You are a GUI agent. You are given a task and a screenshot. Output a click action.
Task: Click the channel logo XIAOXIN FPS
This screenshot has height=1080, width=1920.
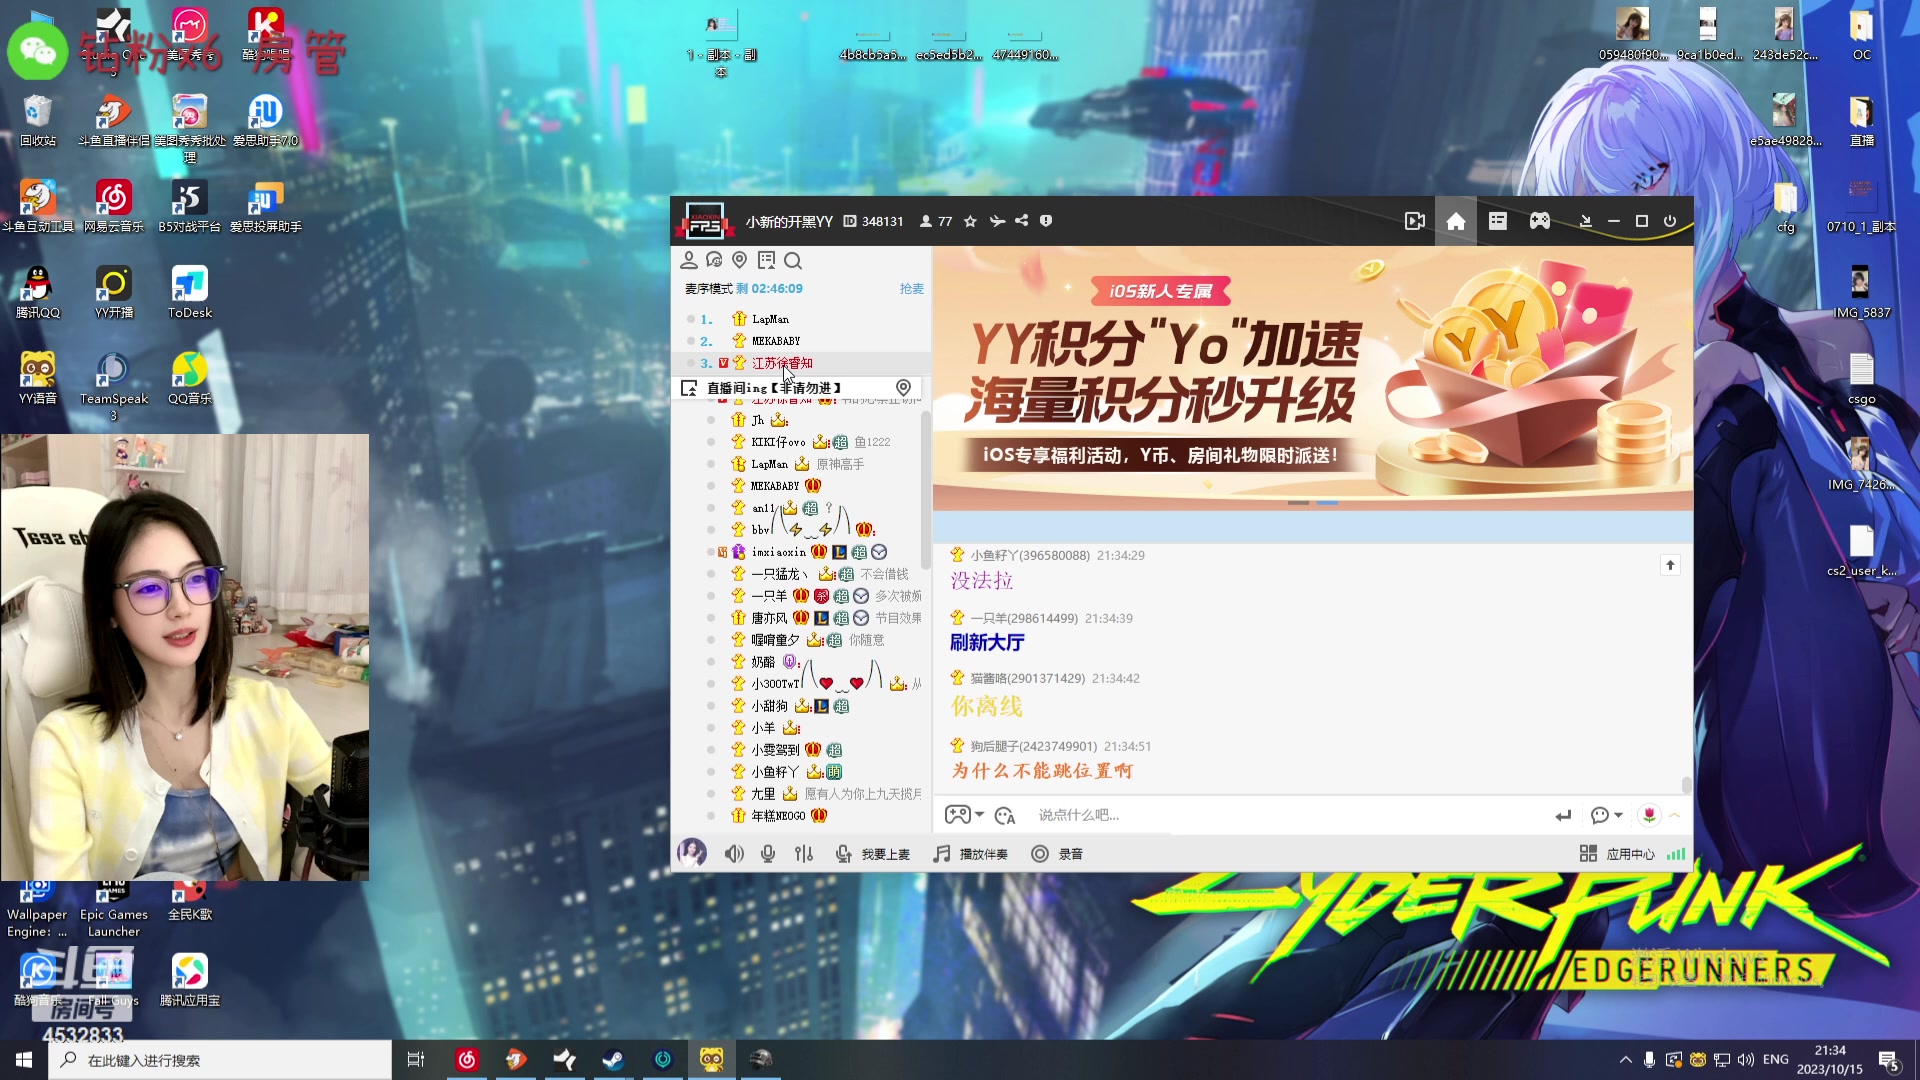(704, 221)
